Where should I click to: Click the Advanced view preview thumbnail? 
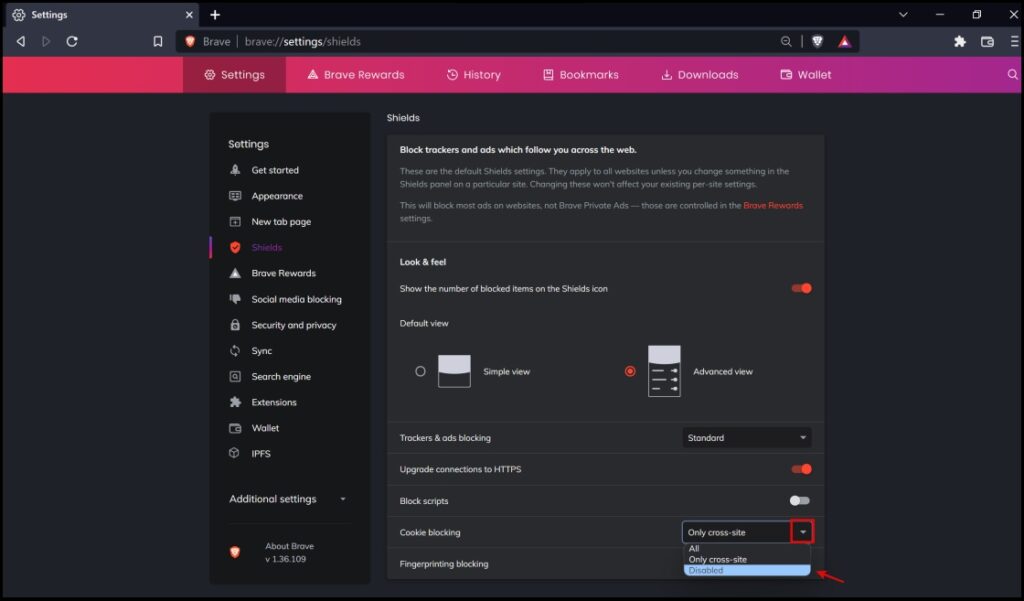tap(664, 371)
